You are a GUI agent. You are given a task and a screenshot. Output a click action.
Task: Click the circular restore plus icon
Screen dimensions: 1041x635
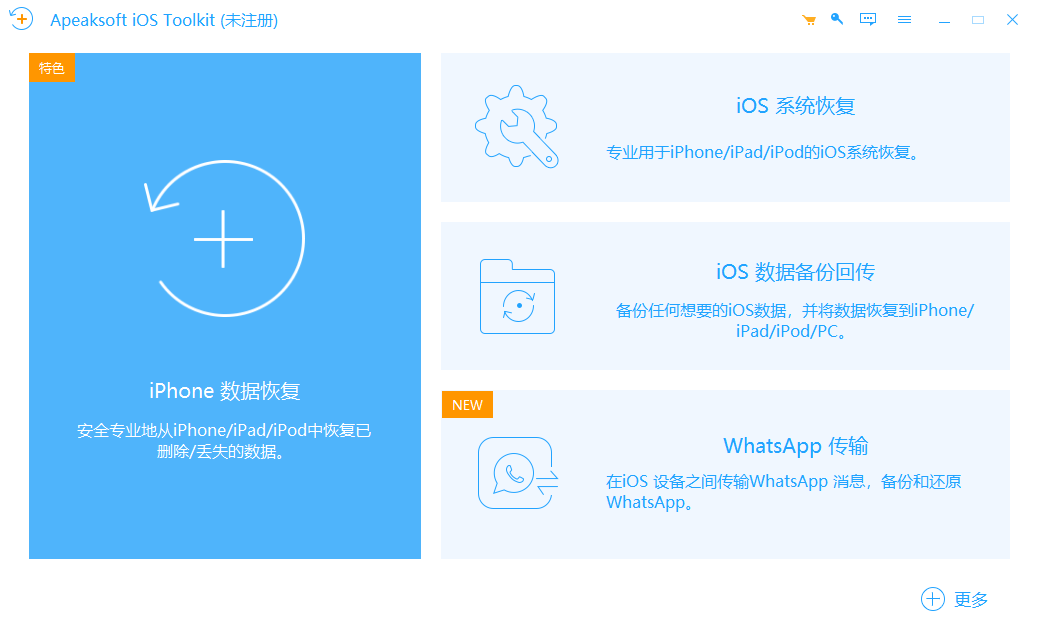[x=224, y=238]
